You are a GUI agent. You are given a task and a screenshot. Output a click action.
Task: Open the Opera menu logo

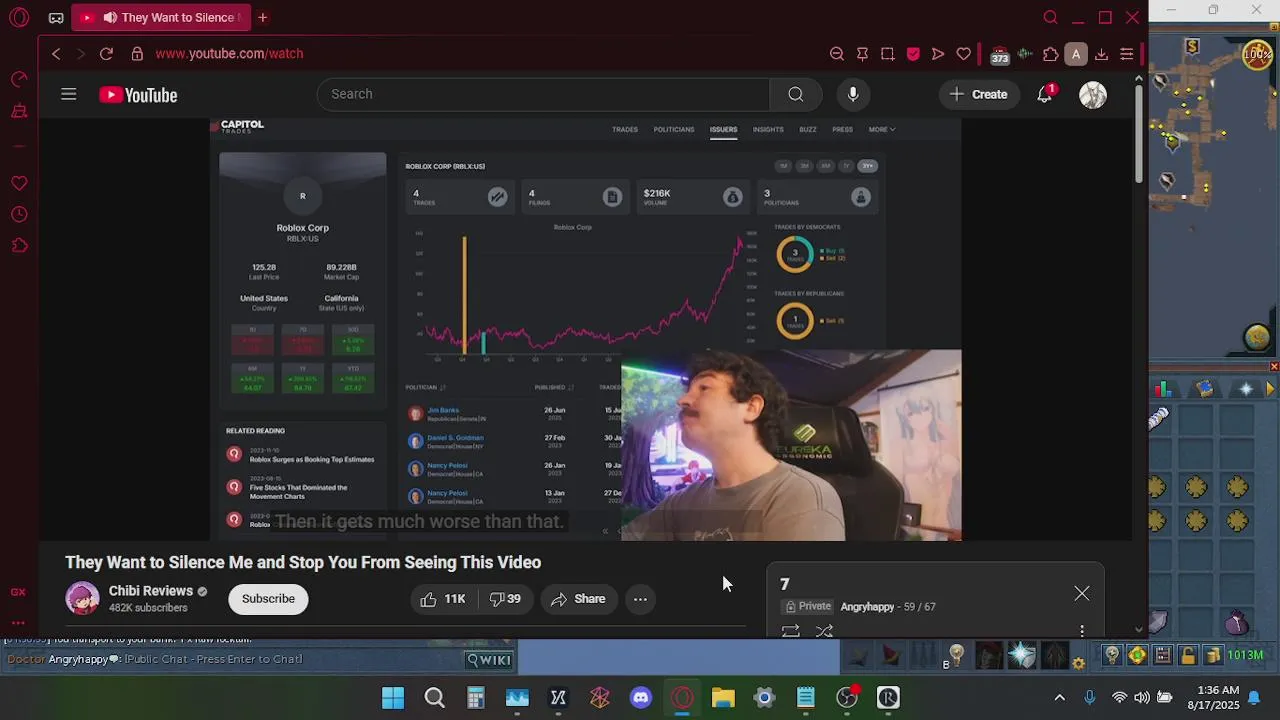coord(19,17)
